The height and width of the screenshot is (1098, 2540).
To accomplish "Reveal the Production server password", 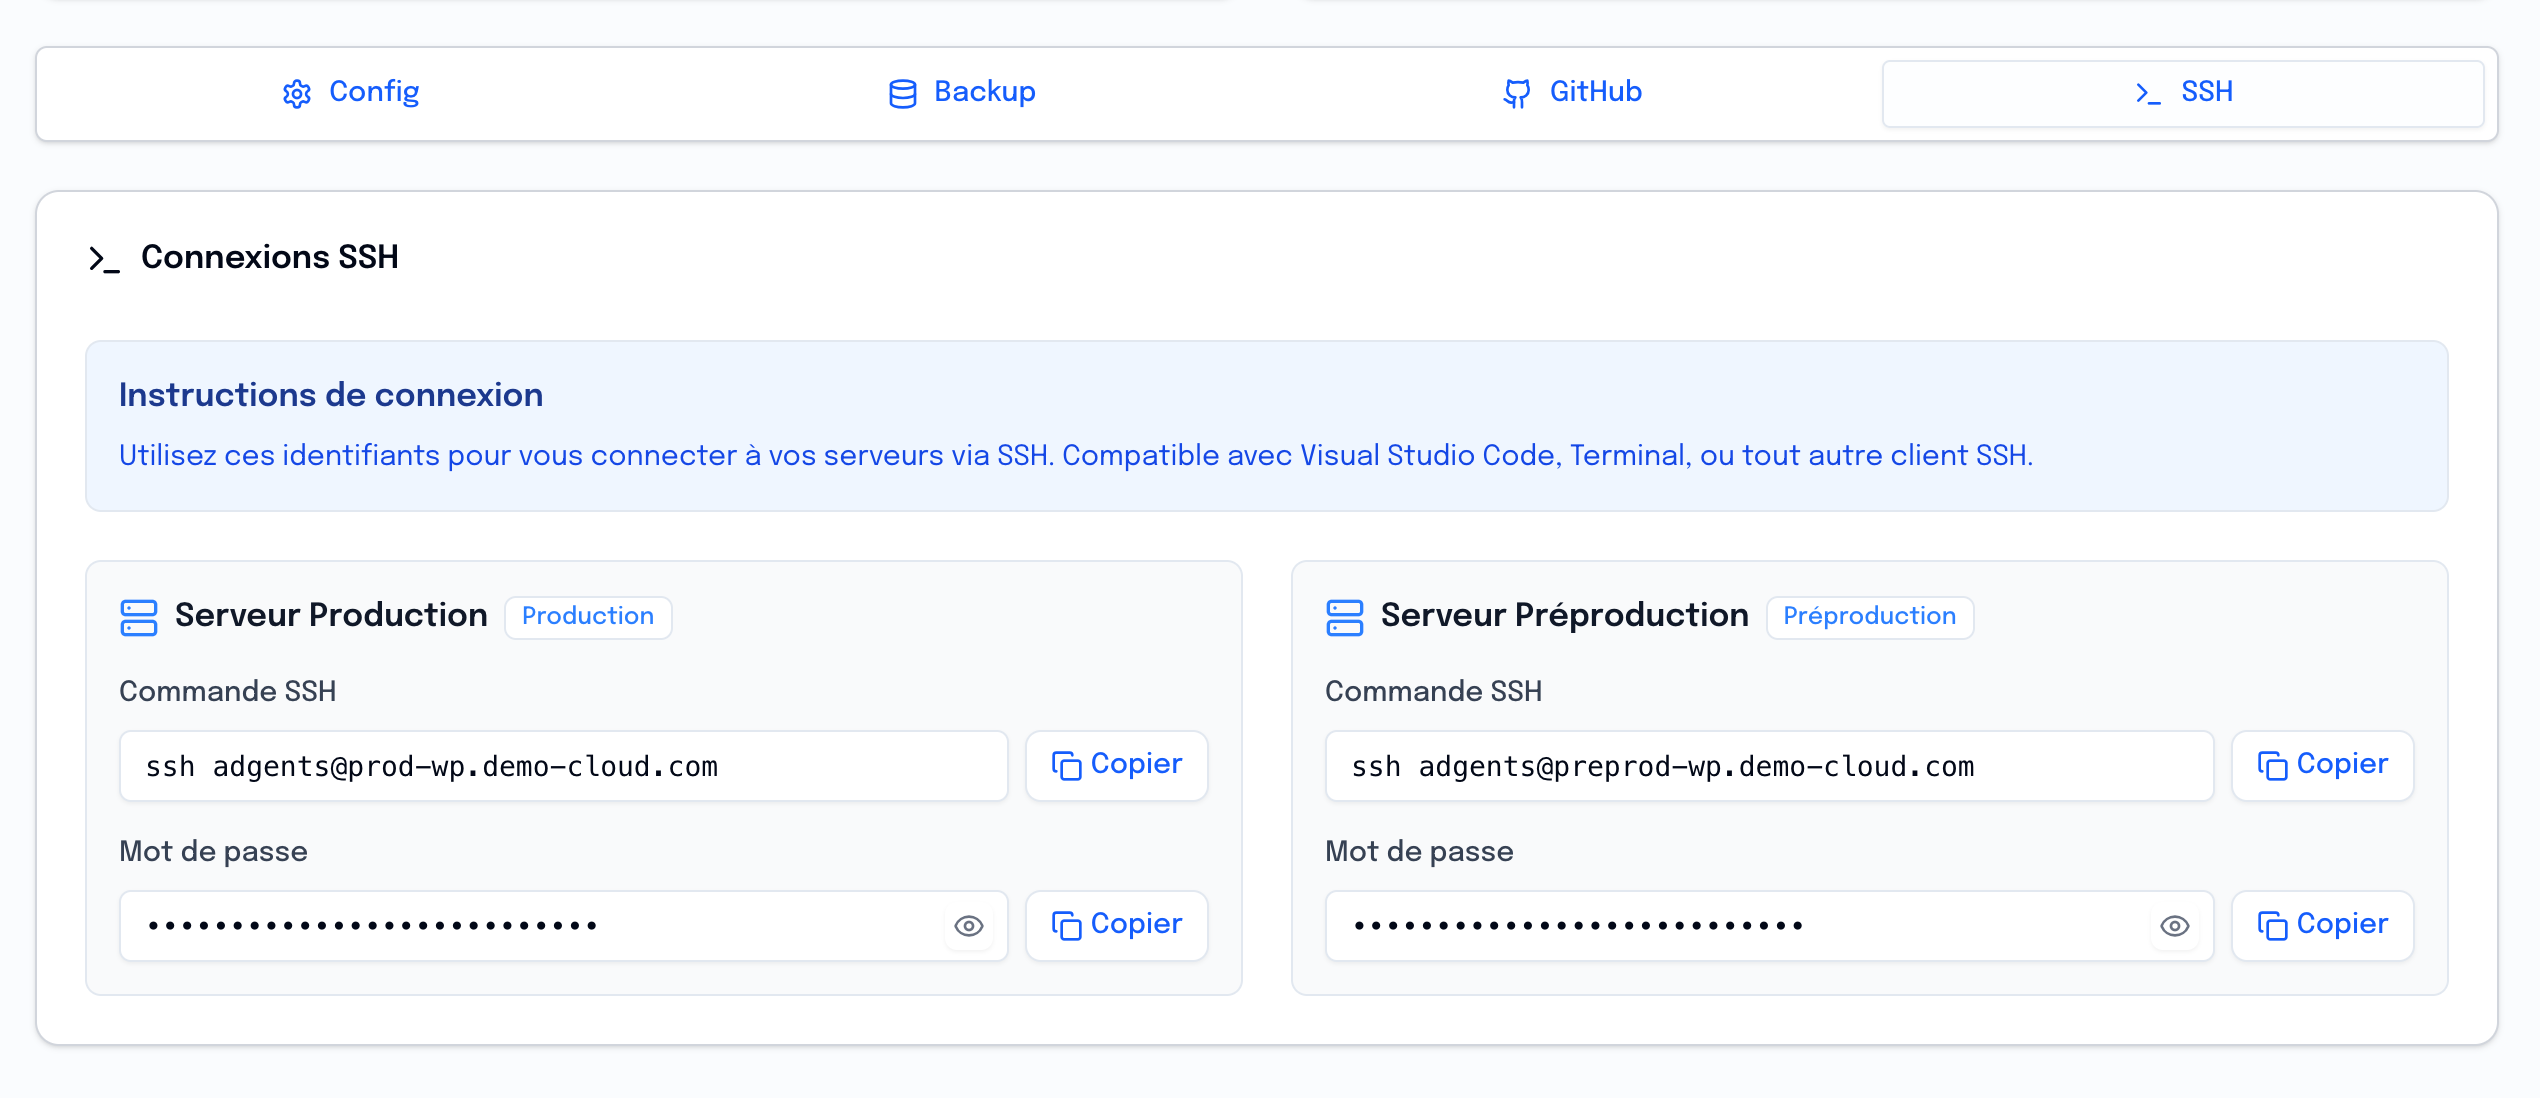I will (x=968, y=926).
